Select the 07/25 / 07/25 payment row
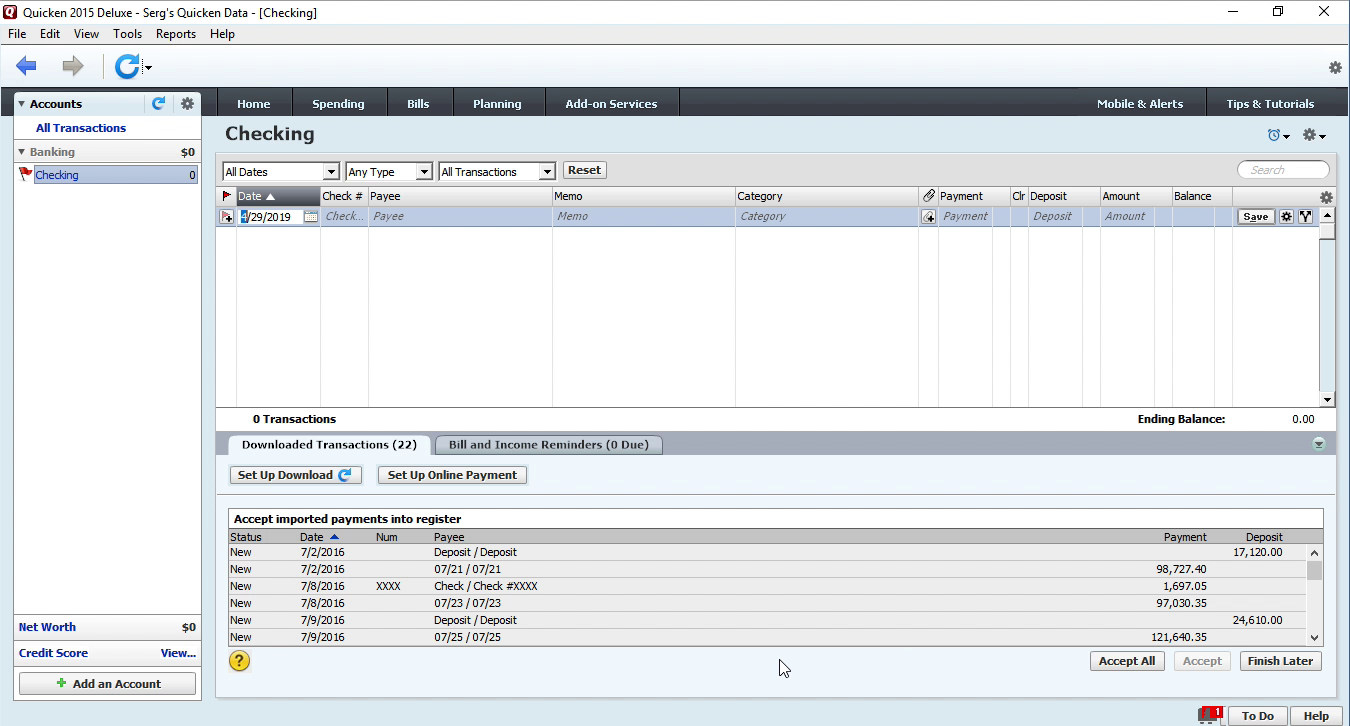Screen dimensions: 1350x726 [x=767, y=637]
